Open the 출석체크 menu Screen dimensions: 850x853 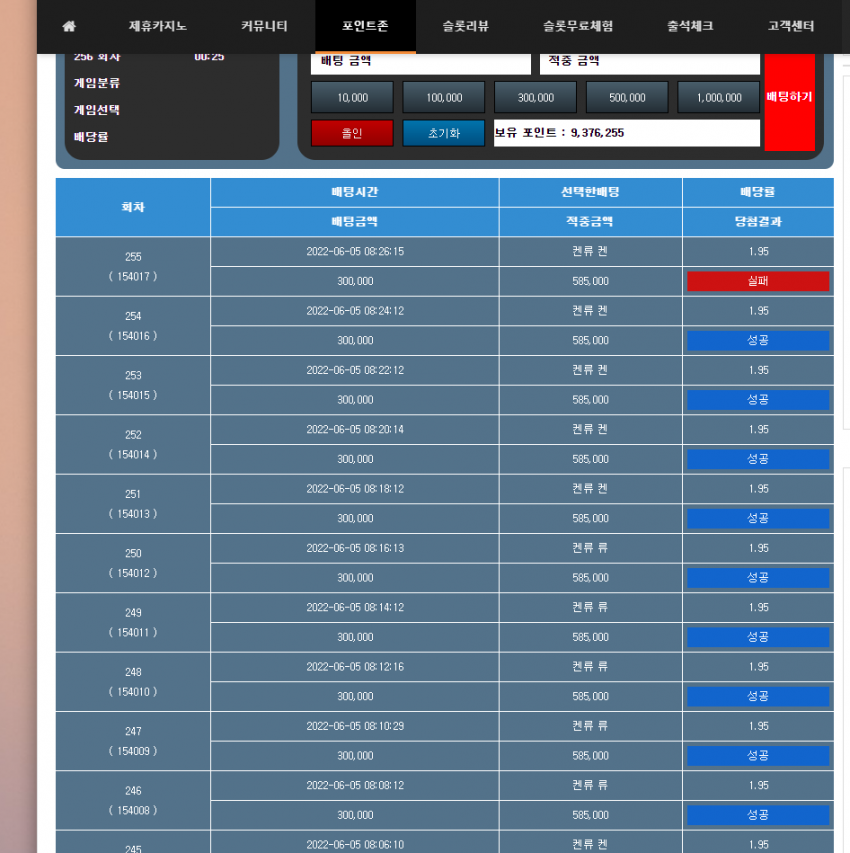690,26
